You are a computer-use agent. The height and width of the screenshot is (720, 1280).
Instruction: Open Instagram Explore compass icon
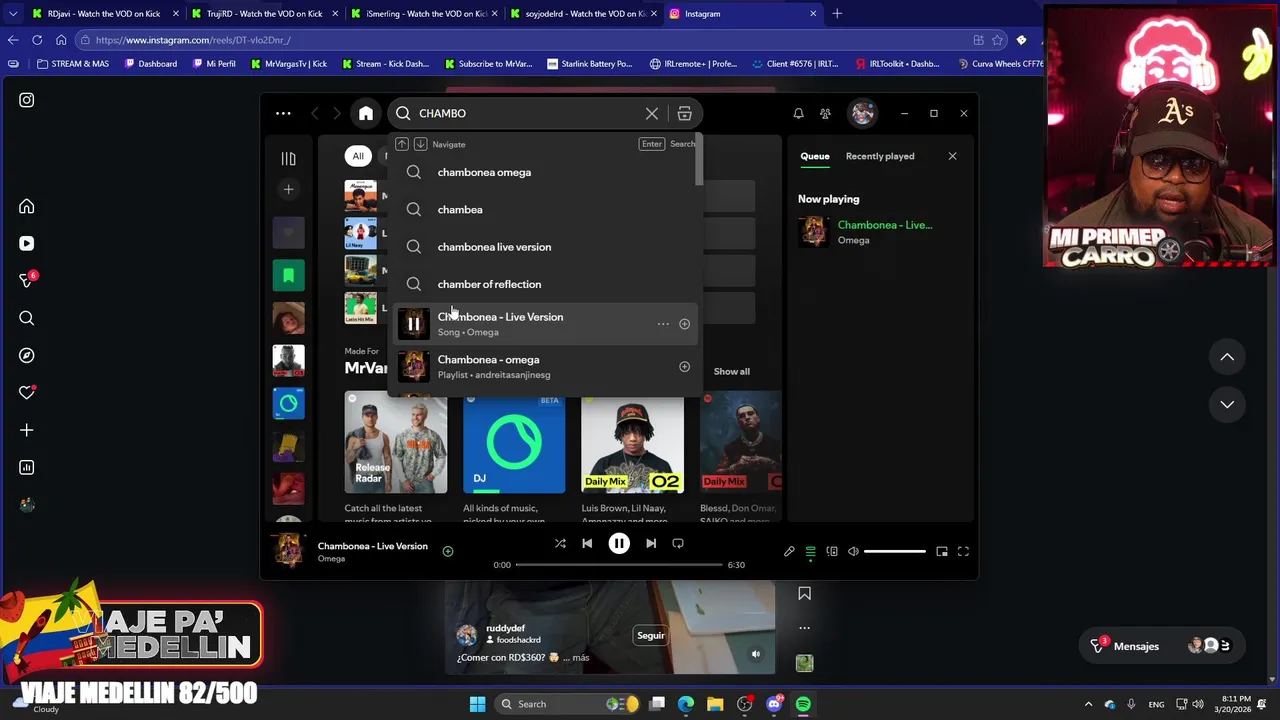(27, 356)
